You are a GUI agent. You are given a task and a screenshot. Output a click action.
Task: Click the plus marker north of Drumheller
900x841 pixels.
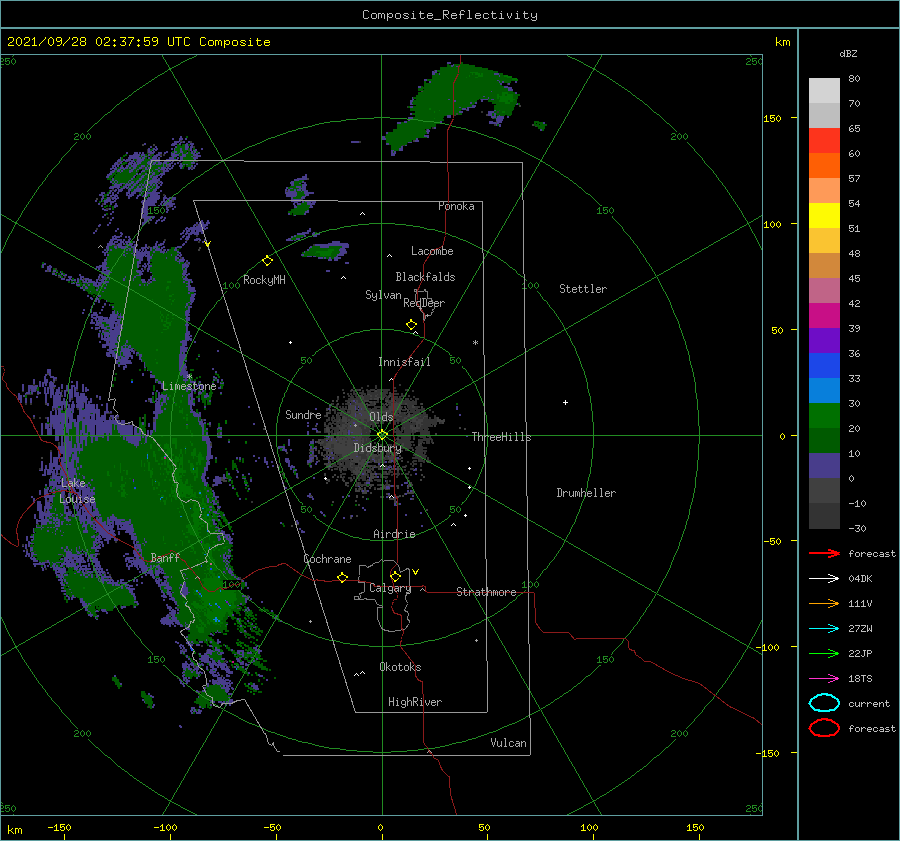565,402
